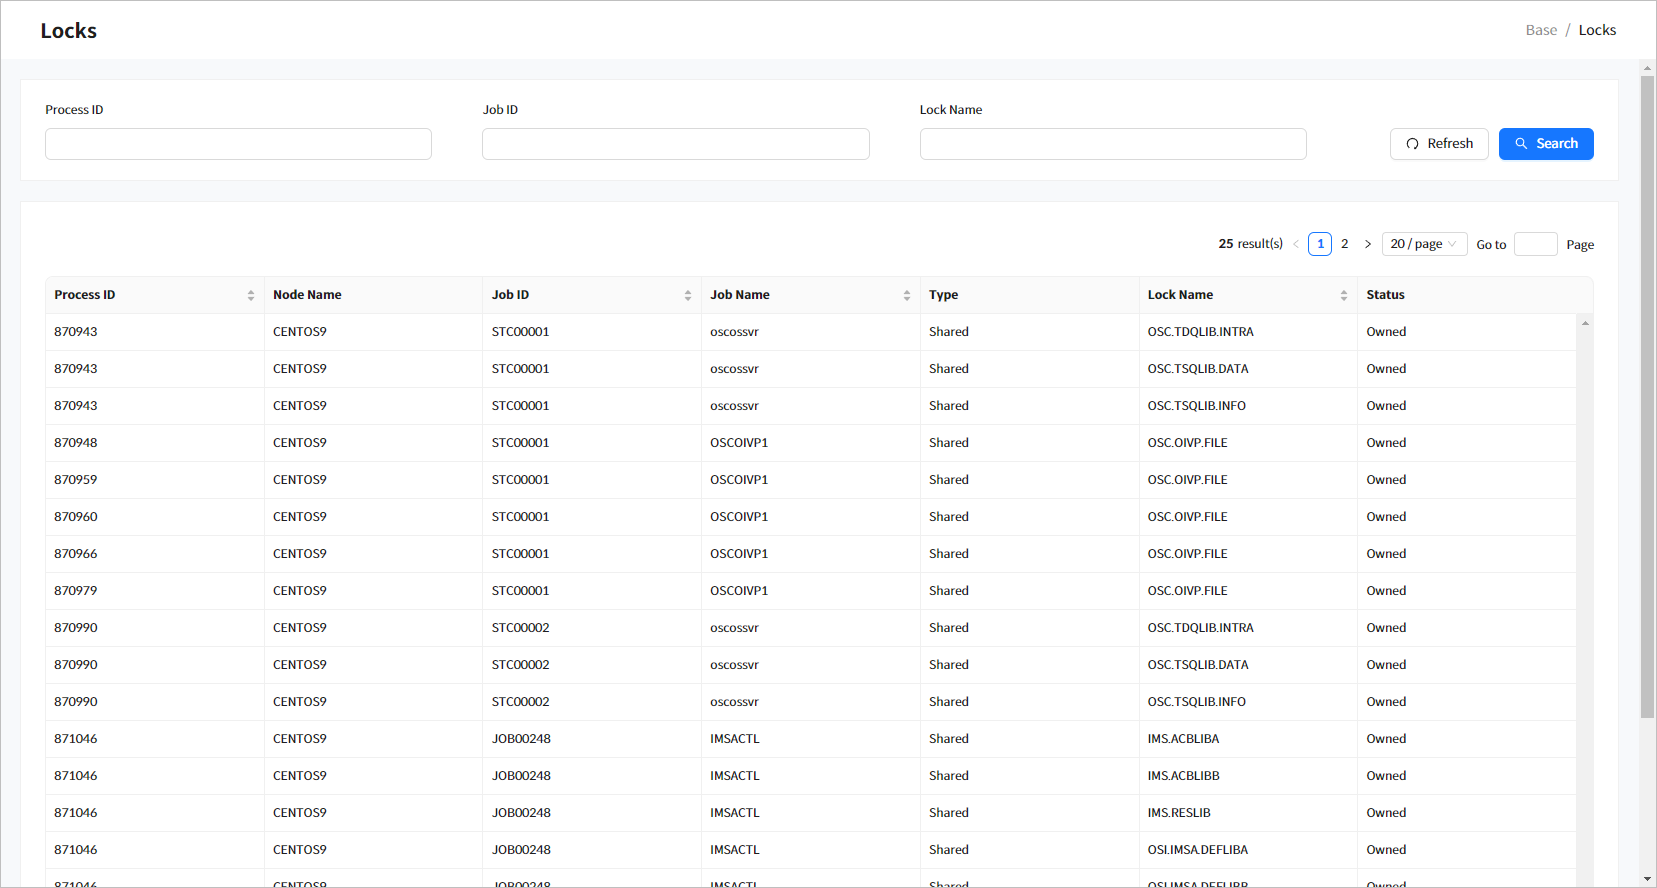Toggle sorting on Job Name column
The height and width of the screenshot is (888, 1657).
click(x=907, y=295)
